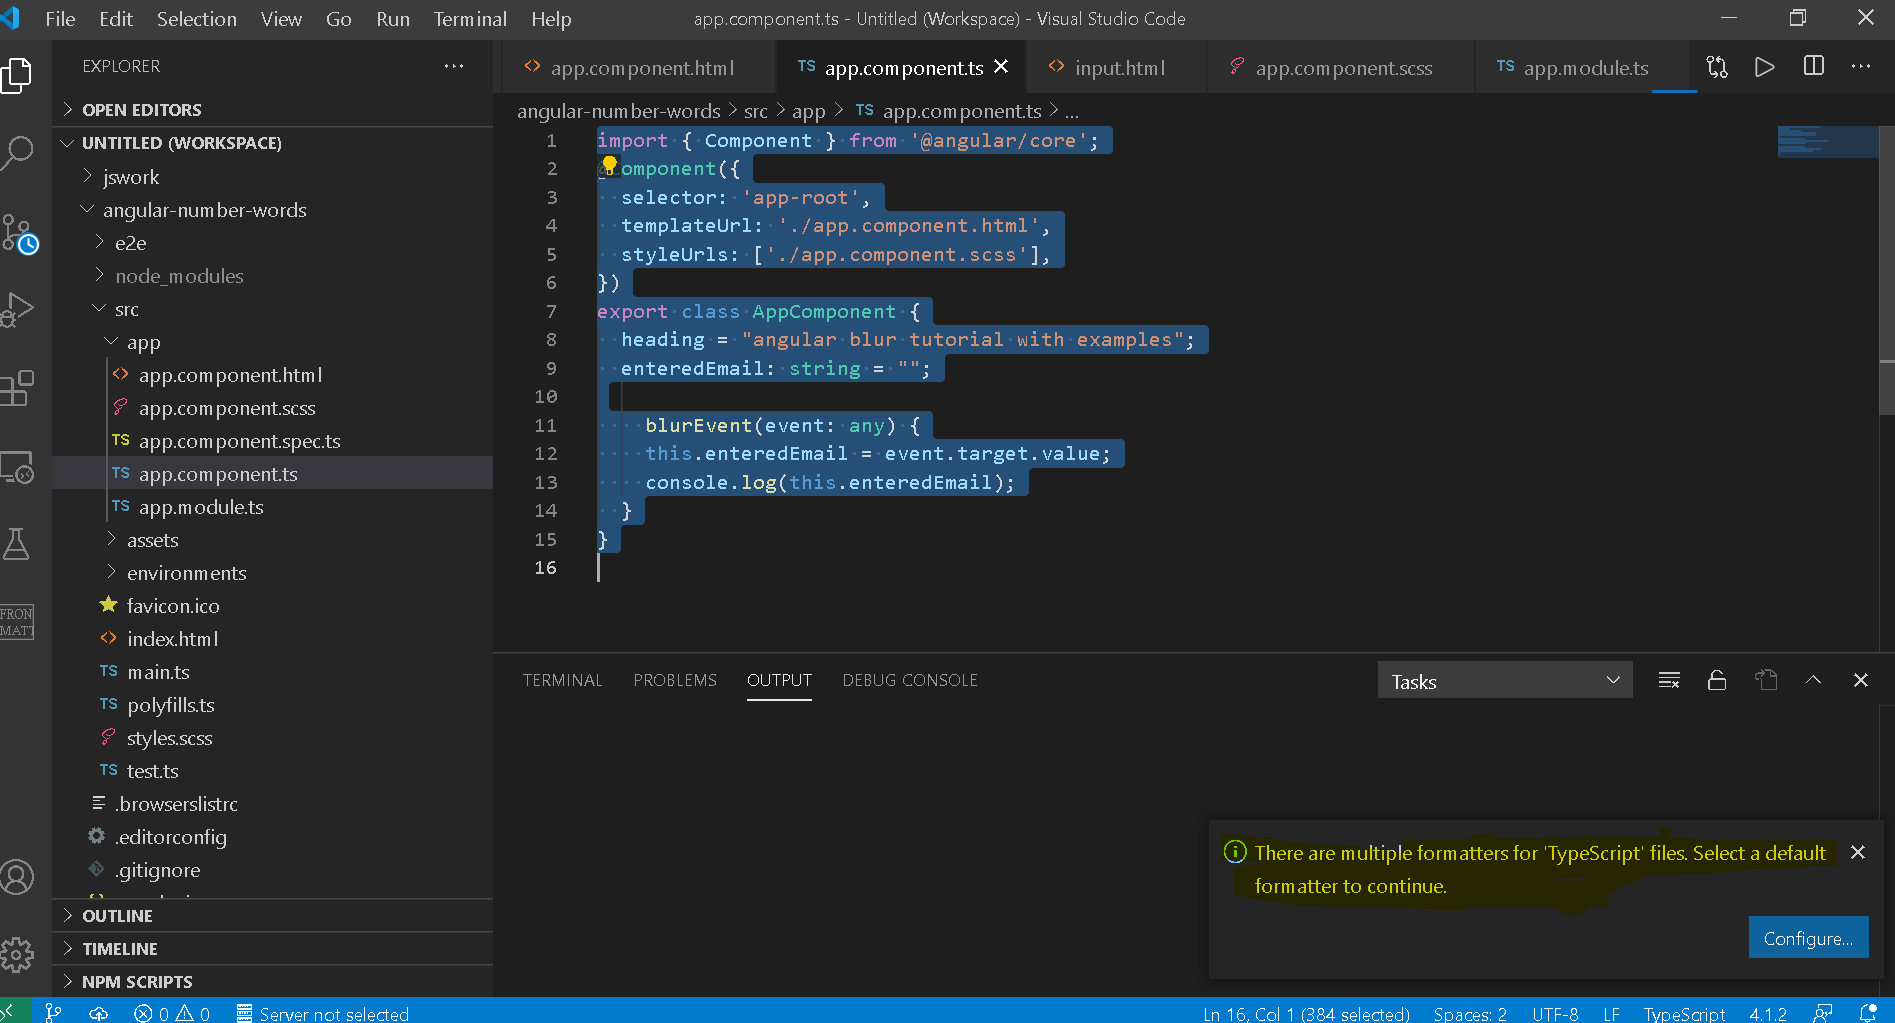The width and height of the screenshot is (1895, 1023).
Task: Switch to the app.component.html tab
Action: pyautogui.click(x=641, y=67)
